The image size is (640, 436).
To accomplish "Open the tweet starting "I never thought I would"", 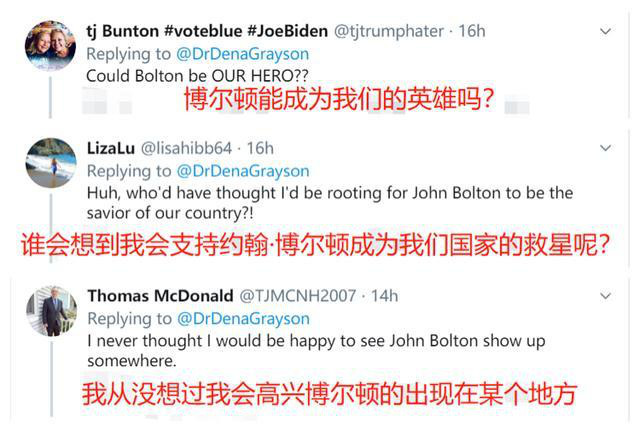I will tap(315, 341).
